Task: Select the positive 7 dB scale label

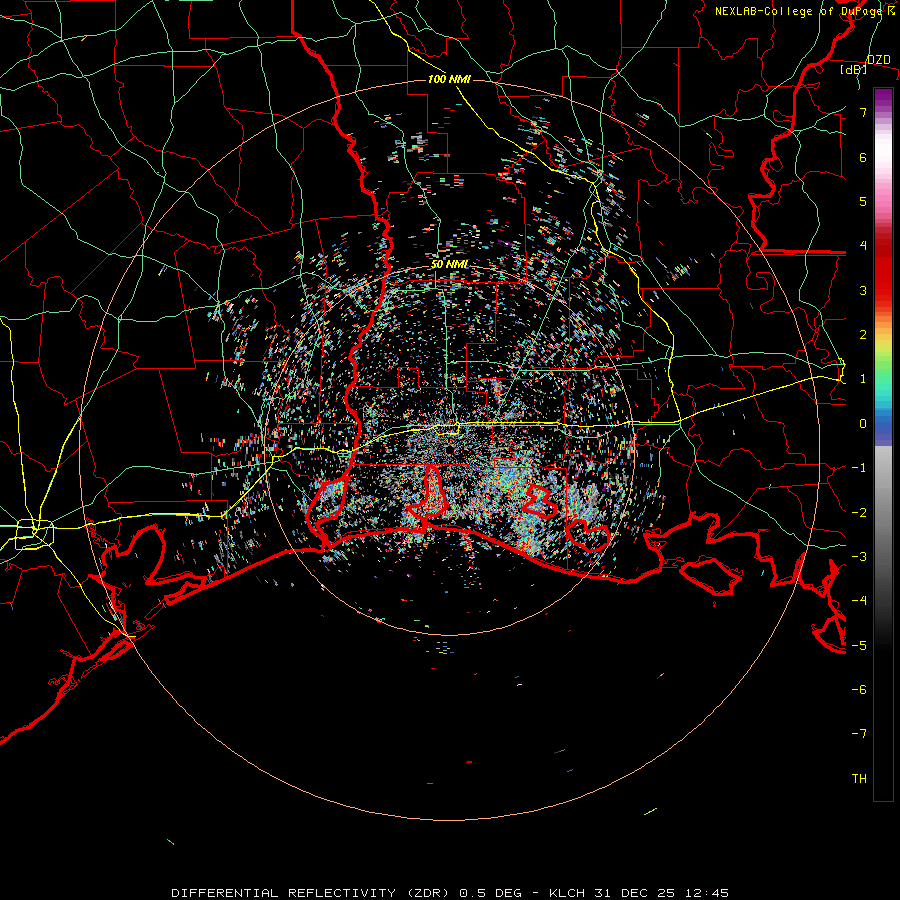Action: [x=863, y=112]
